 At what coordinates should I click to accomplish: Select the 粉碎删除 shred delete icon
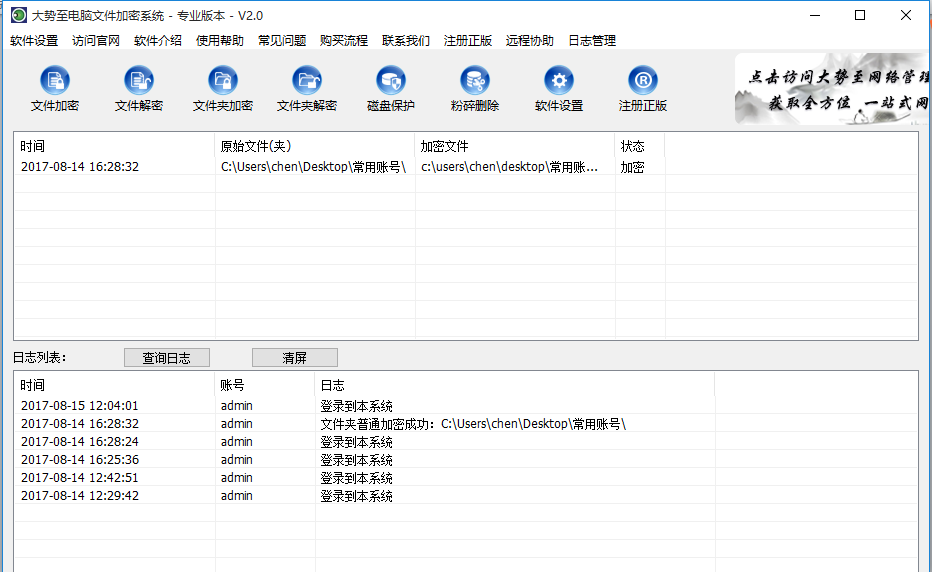tap(475, 82)
